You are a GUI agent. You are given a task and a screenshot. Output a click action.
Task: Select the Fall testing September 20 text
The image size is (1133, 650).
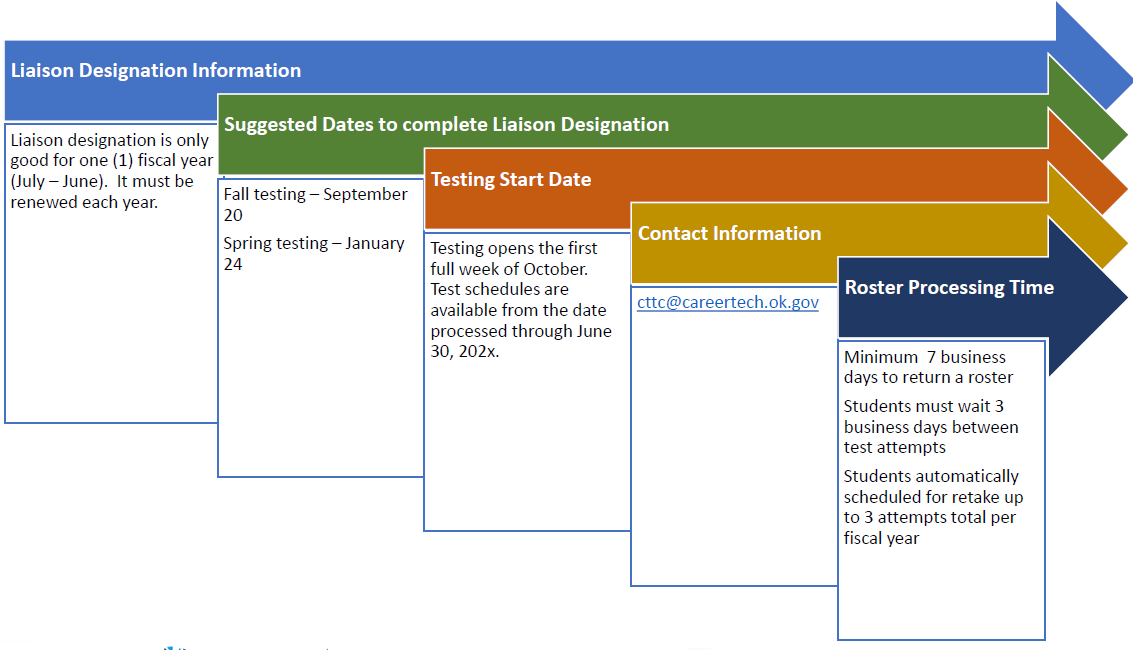click(313, 204)
